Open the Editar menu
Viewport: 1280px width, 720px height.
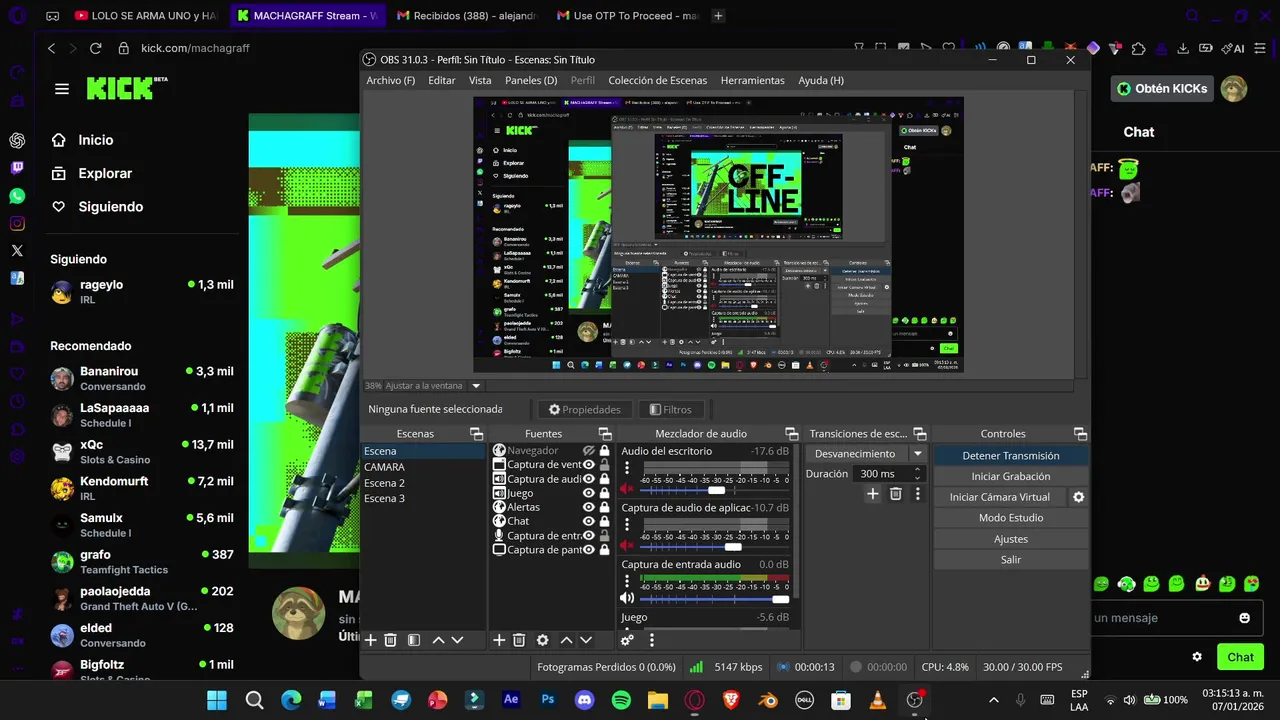coord(442,80)
